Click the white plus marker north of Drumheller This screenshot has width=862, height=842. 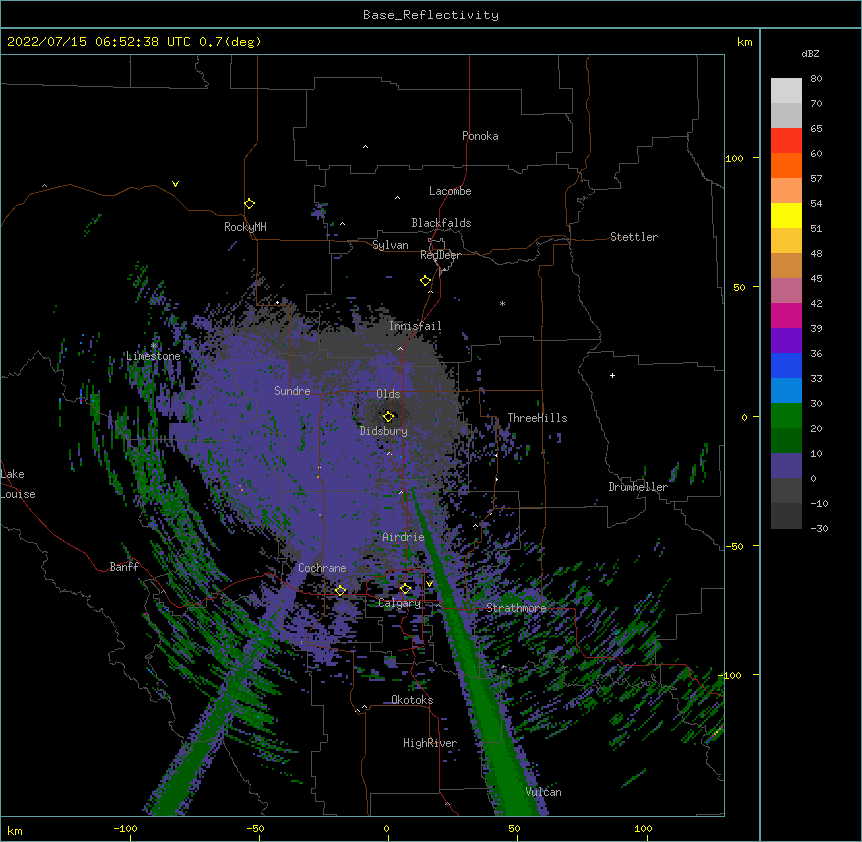[612, 375]
